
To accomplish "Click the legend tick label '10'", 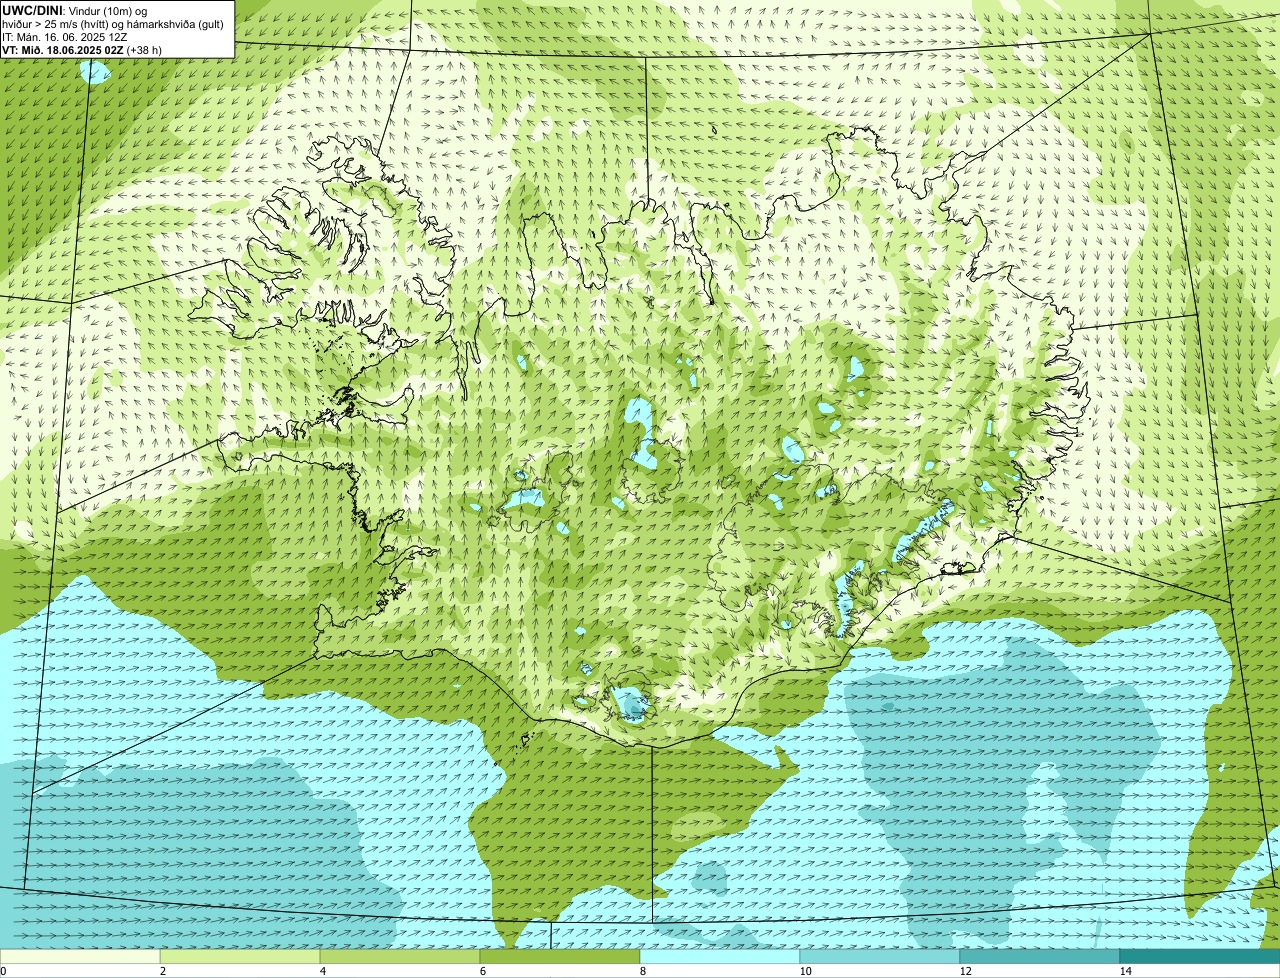I will [805, 971].
